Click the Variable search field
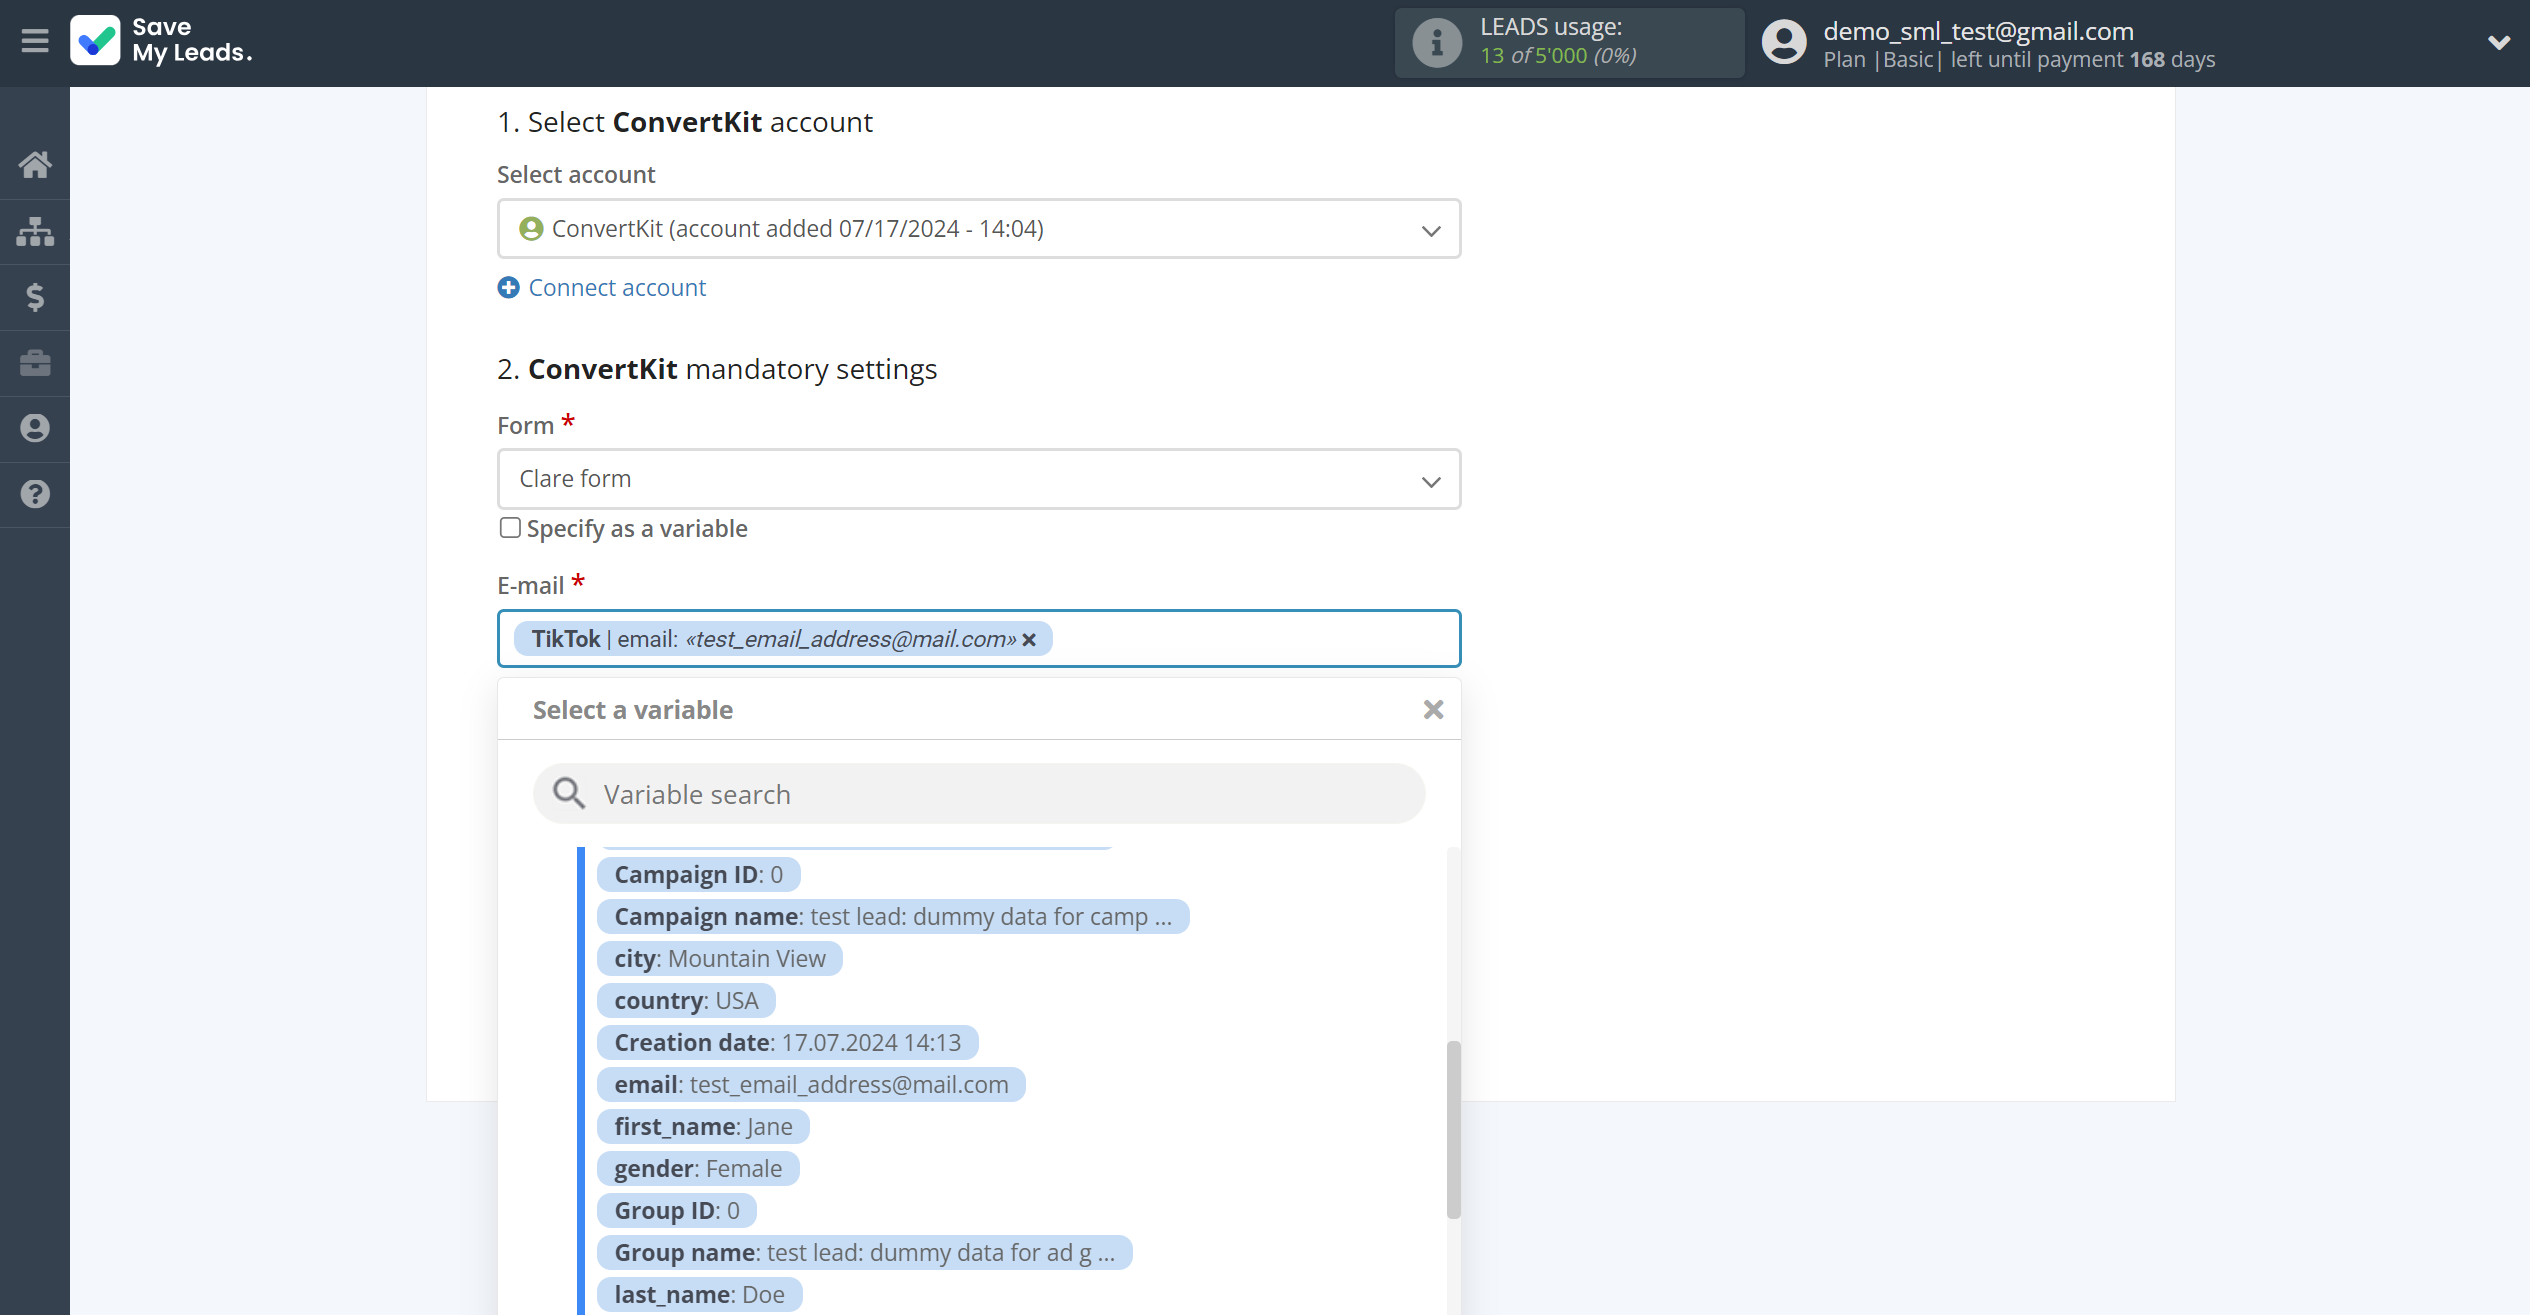This screenshot has height=1315, width=2530. [979, 794]
